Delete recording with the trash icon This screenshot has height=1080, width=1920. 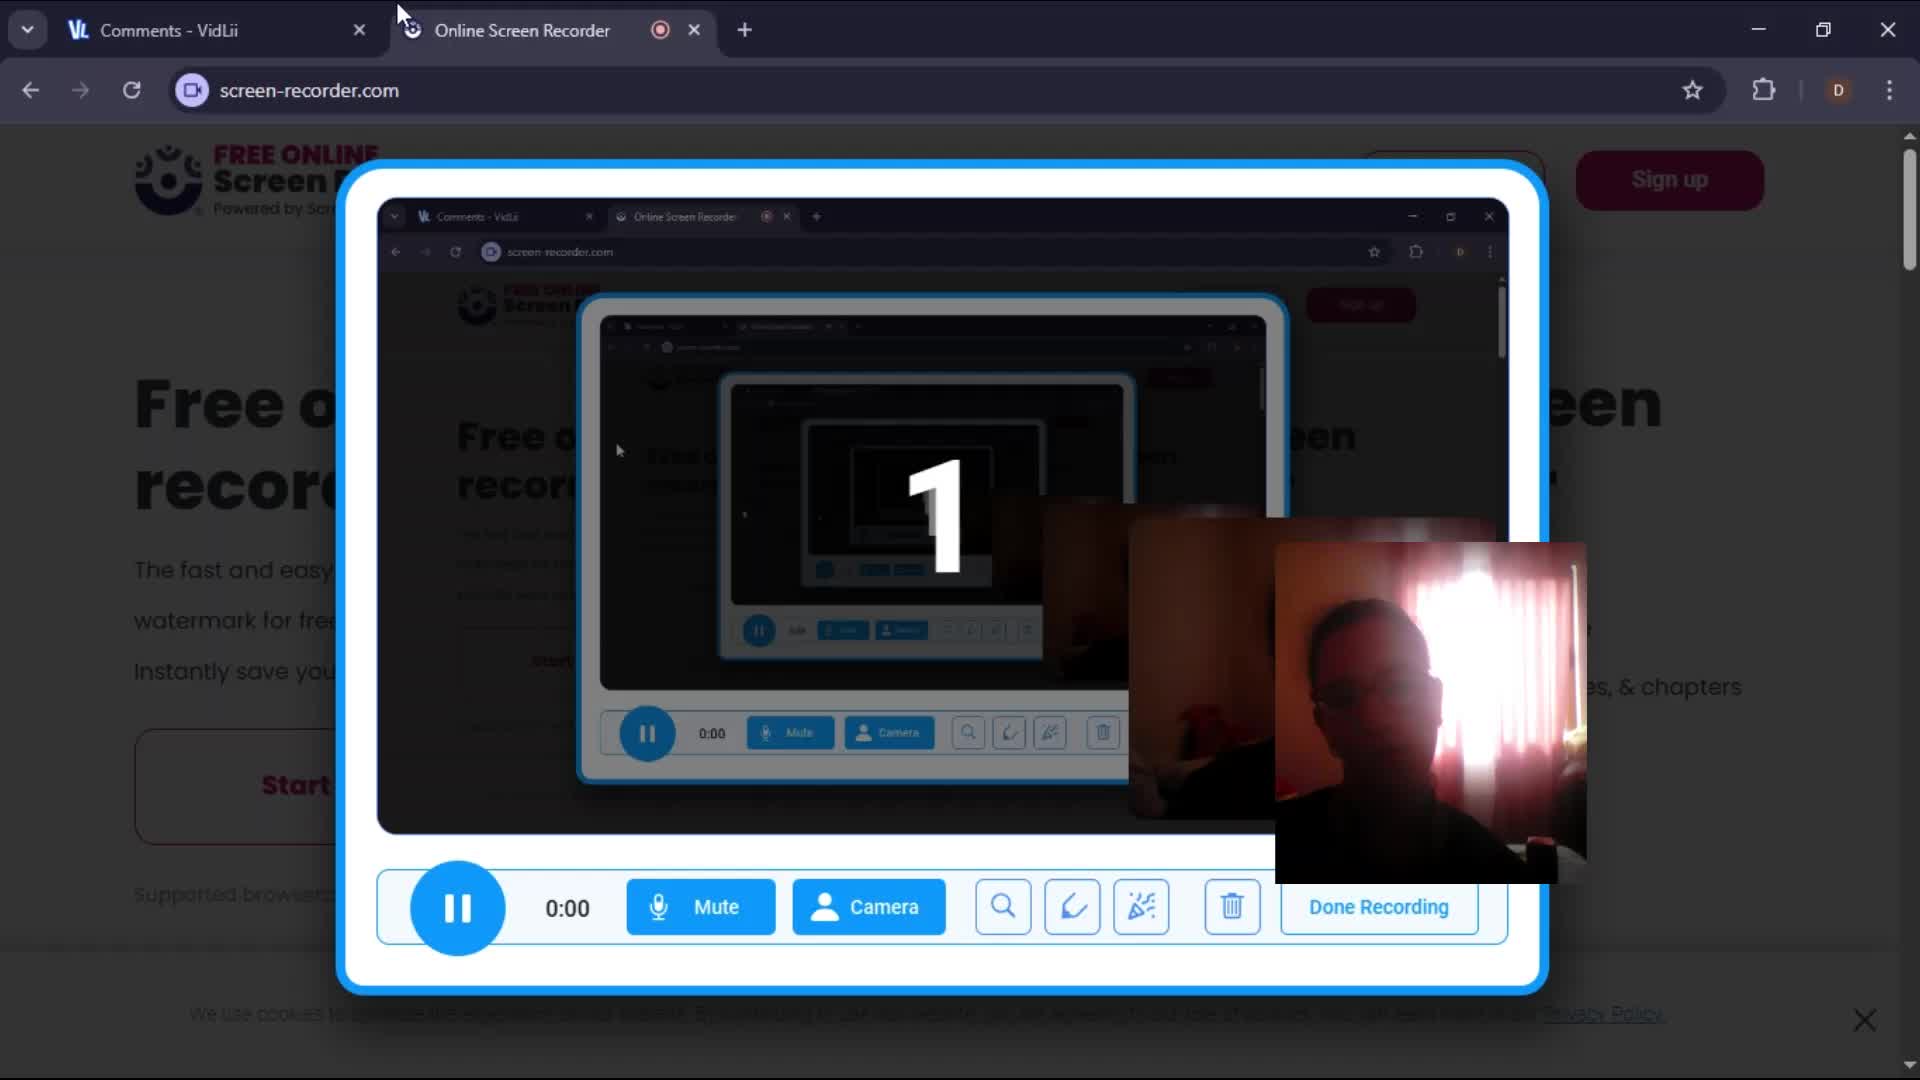click(x=1232, y=907)
